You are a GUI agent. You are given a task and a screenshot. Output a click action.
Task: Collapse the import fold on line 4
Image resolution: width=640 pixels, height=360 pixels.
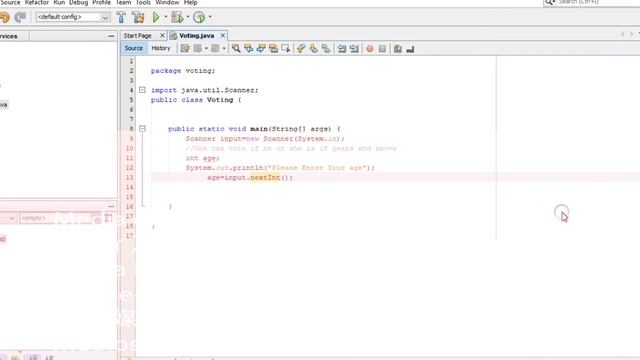pos(142,90)
